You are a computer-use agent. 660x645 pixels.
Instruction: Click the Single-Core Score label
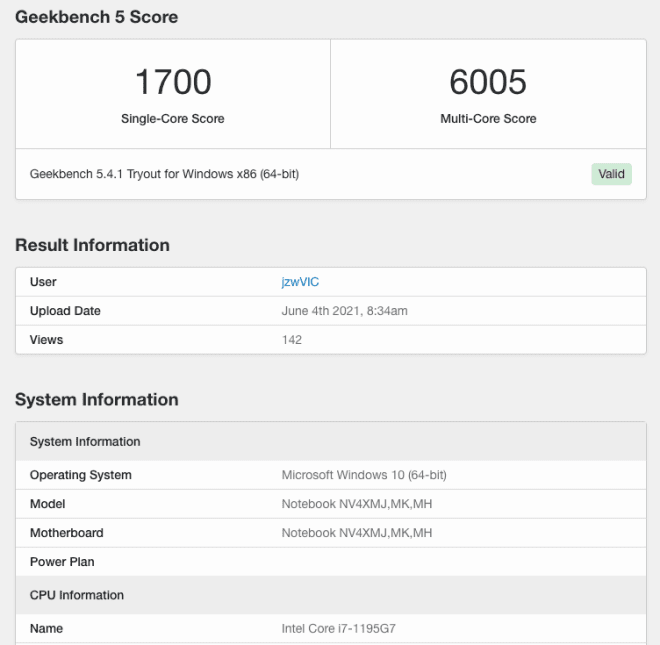click(173, 119)
